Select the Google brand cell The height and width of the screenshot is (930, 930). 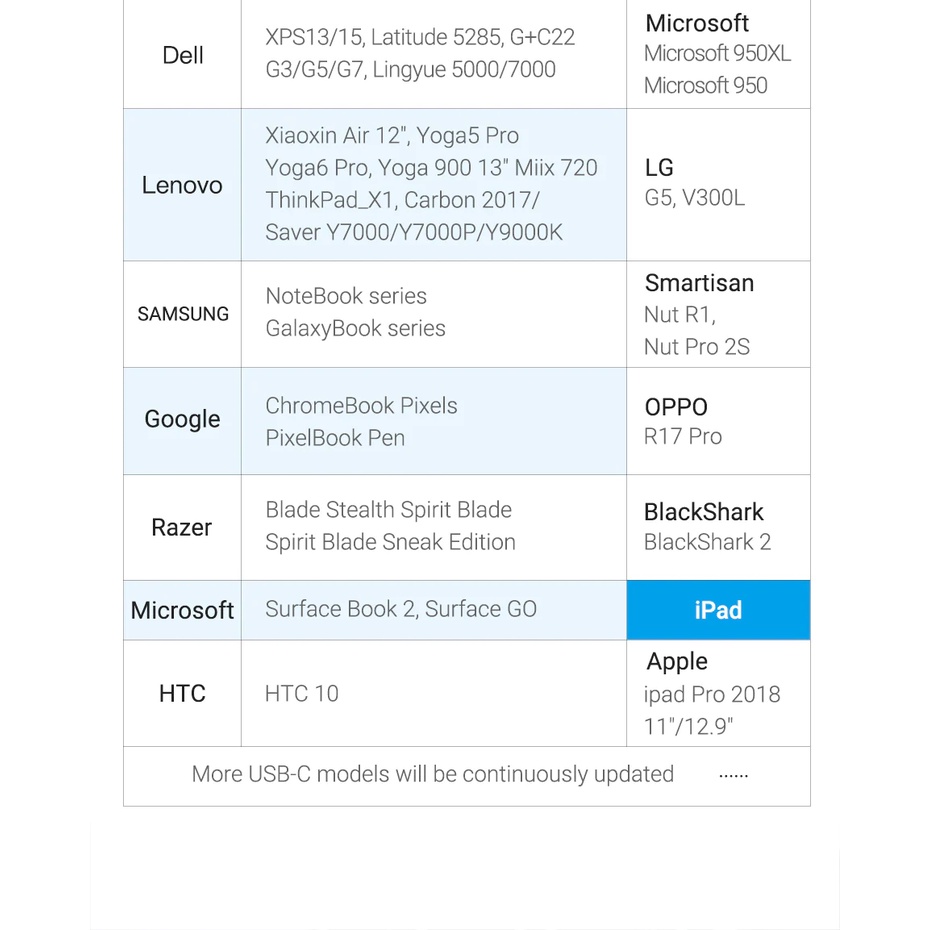click(x=182, y=420)
